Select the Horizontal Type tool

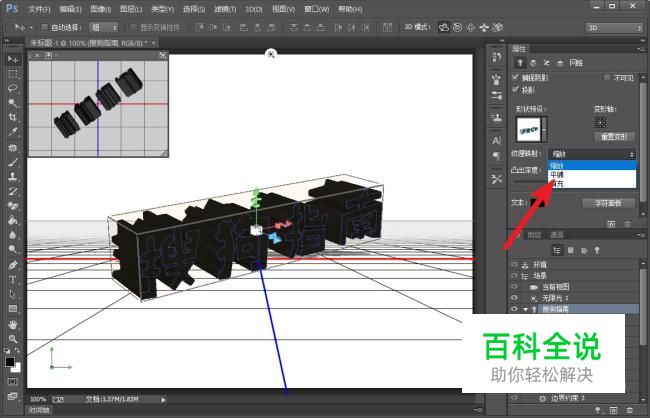point(12,279)
